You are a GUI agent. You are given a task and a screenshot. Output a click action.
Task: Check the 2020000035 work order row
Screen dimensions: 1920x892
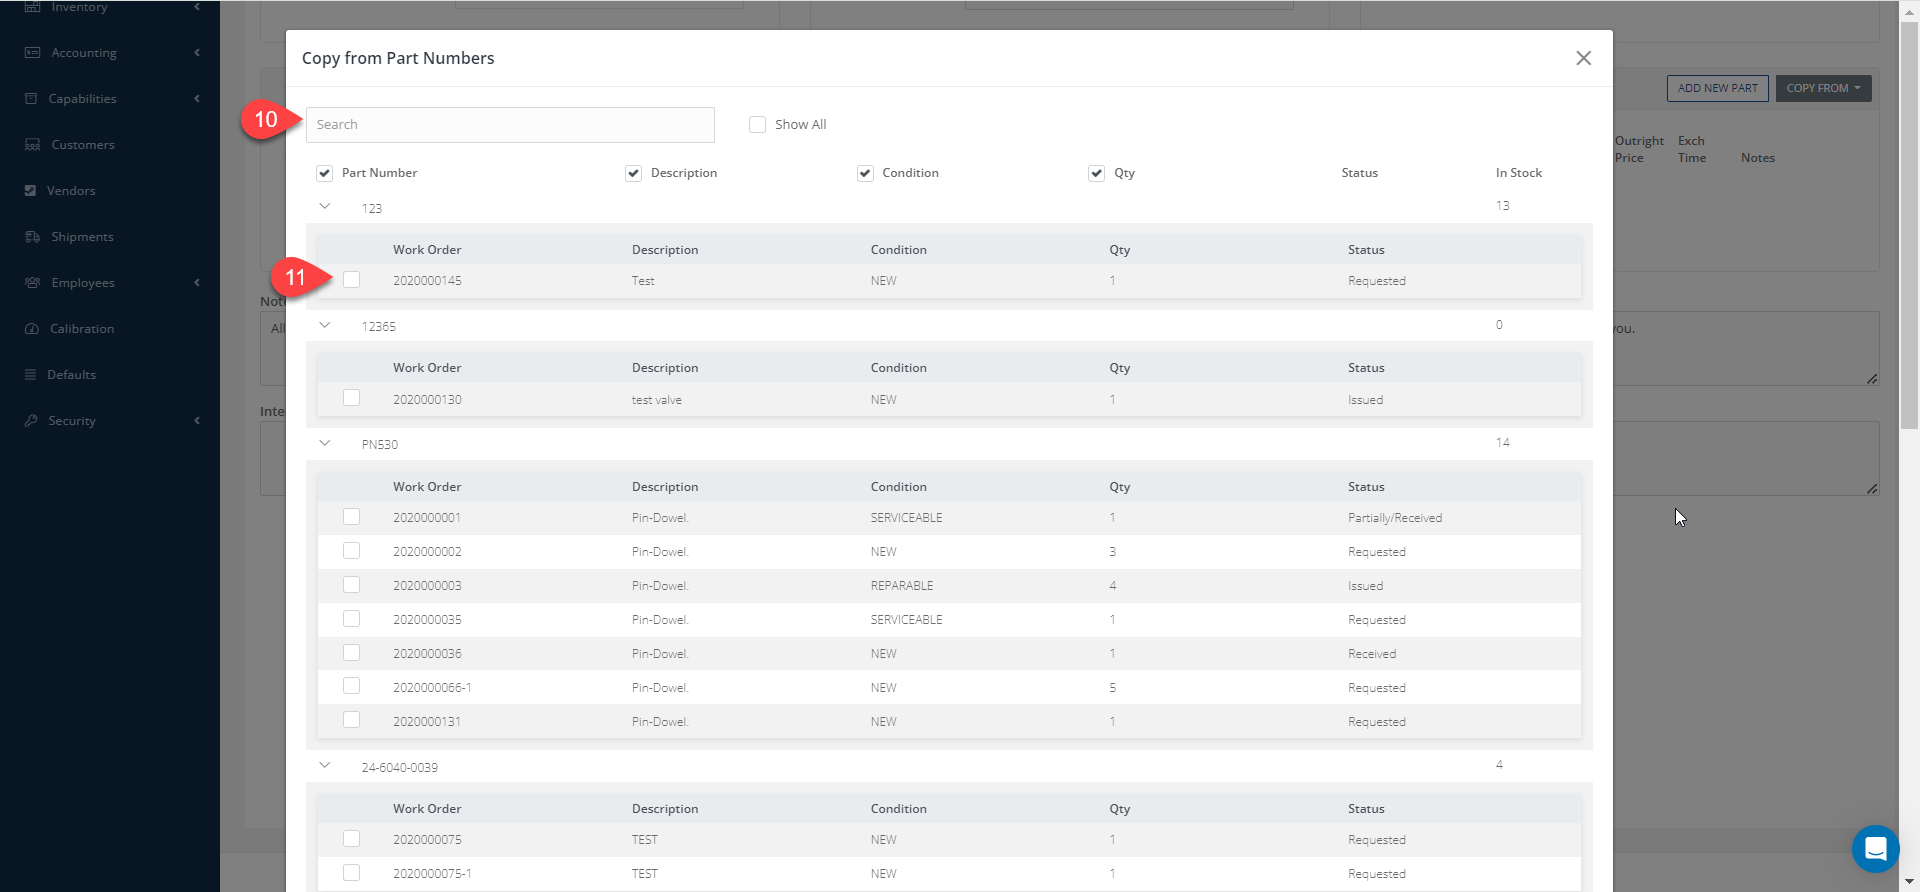351,619
